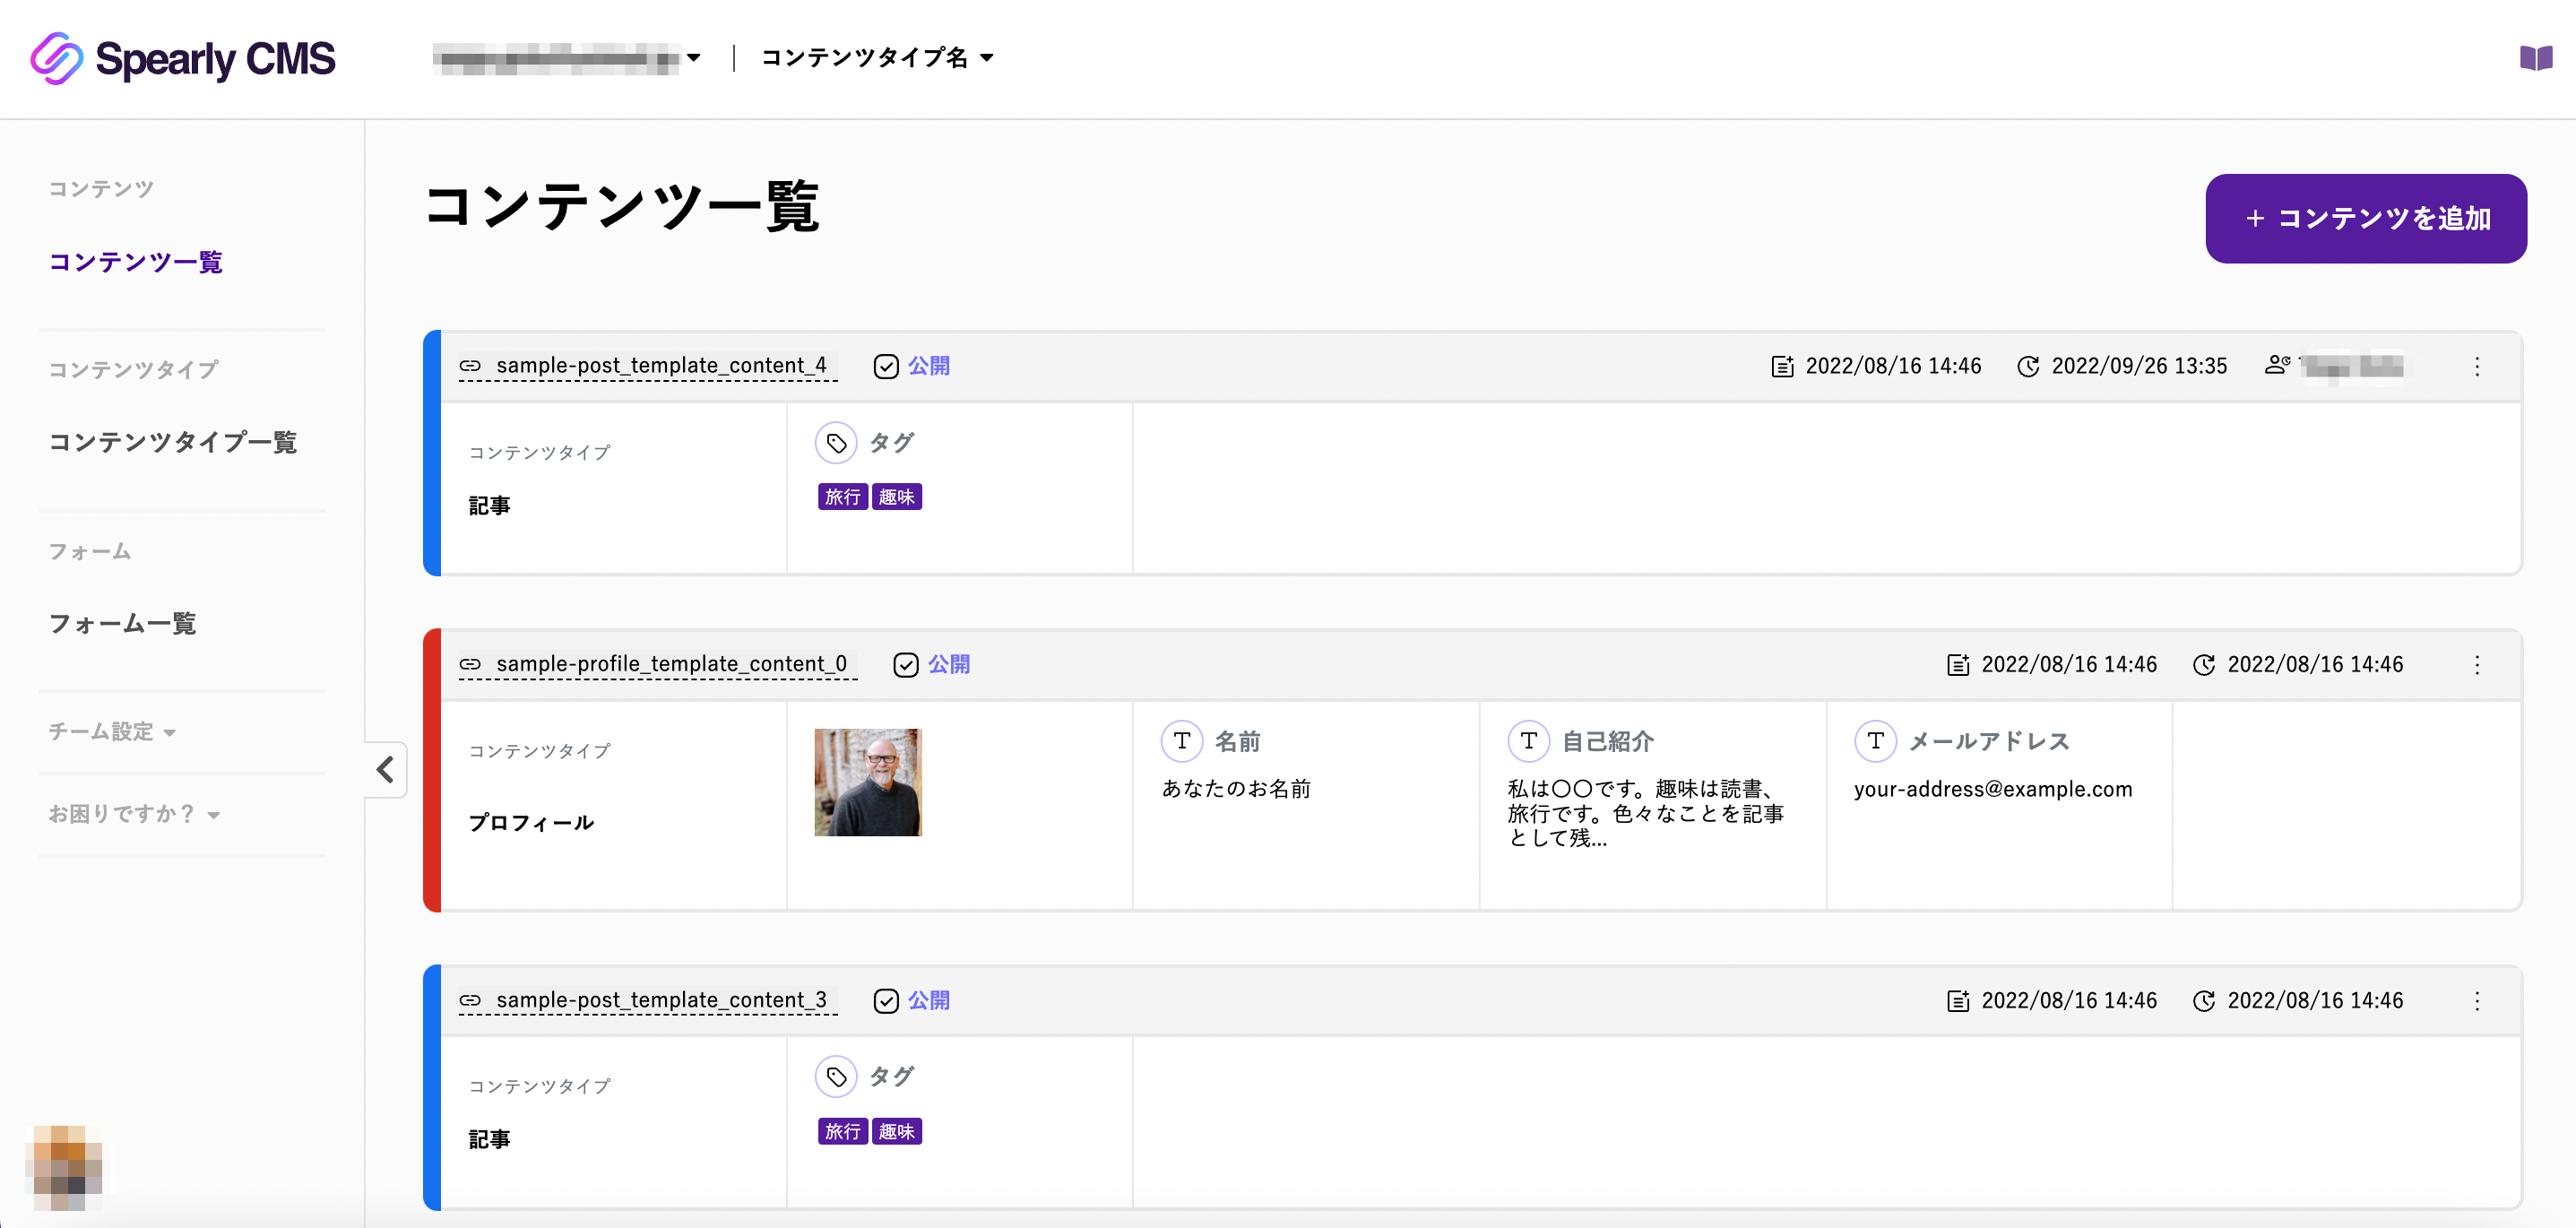
Task: Open more options menu for sample-post_template_content_4
Action: 2477,366
